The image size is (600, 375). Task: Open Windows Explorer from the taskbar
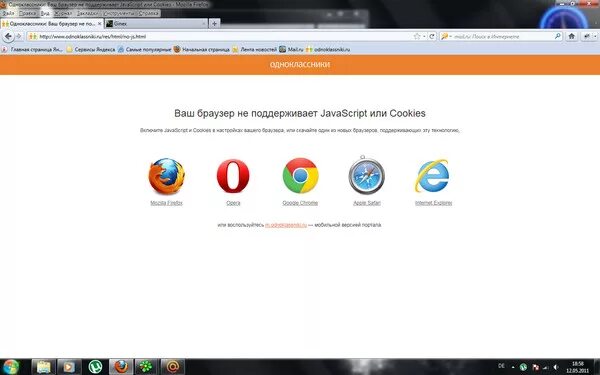(44, 367)
